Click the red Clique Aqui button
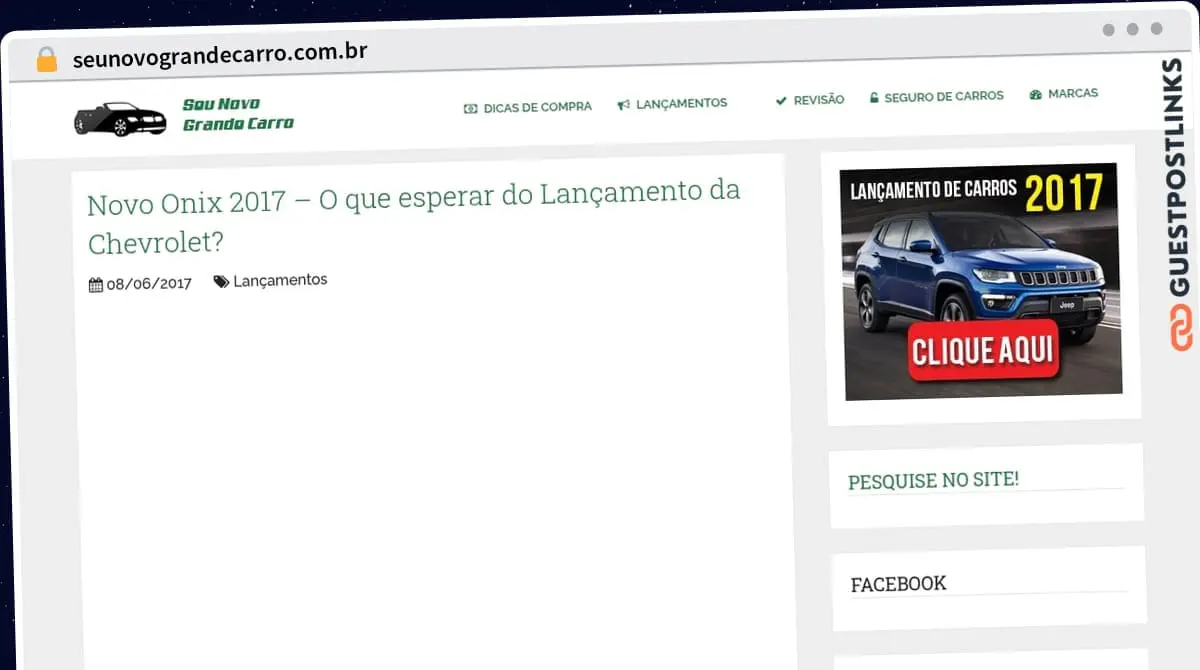Screen dimensions: 1200x670 (984, 350)
